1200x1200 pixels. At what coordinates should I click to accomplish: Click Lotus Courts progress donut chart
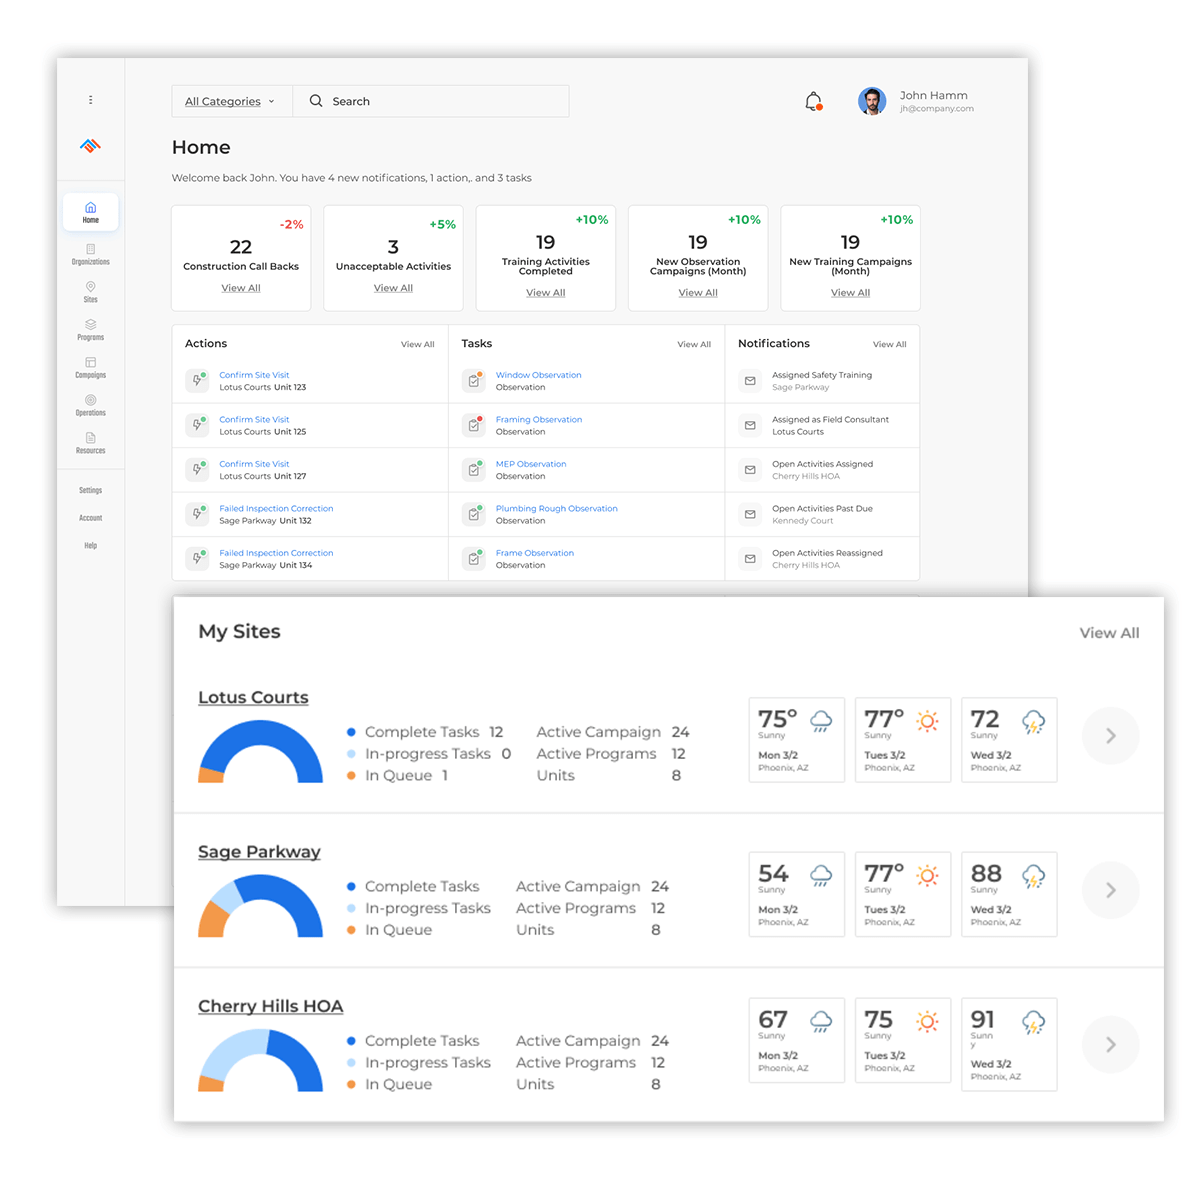pos(260,752)
